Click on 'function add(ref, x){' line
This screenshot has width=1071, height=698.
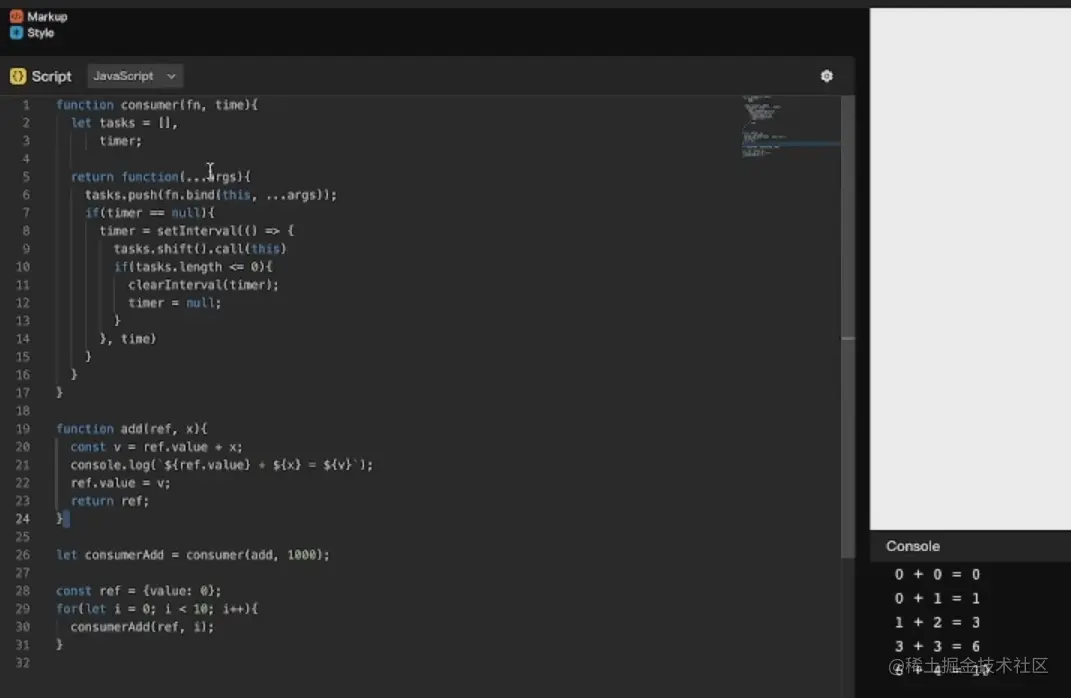132,429
